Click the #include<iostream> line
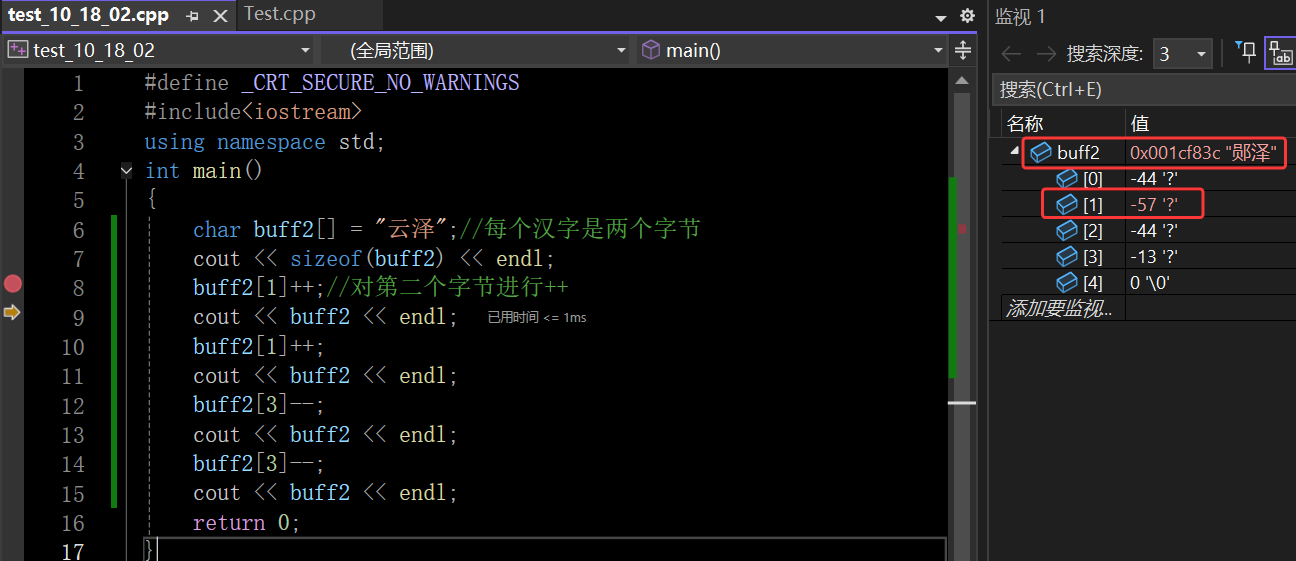This screenshot has height=561, width=1296. 253,112
